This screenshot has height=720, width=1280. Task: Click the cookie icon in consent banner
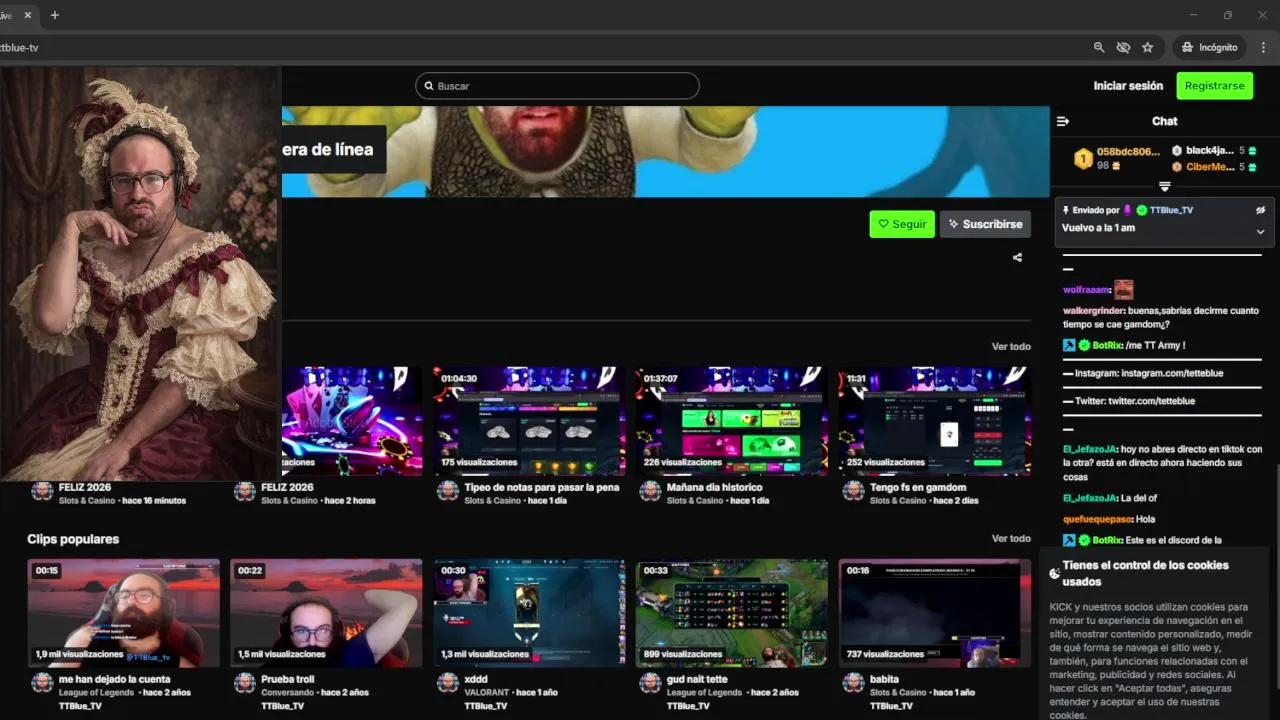1054,573
